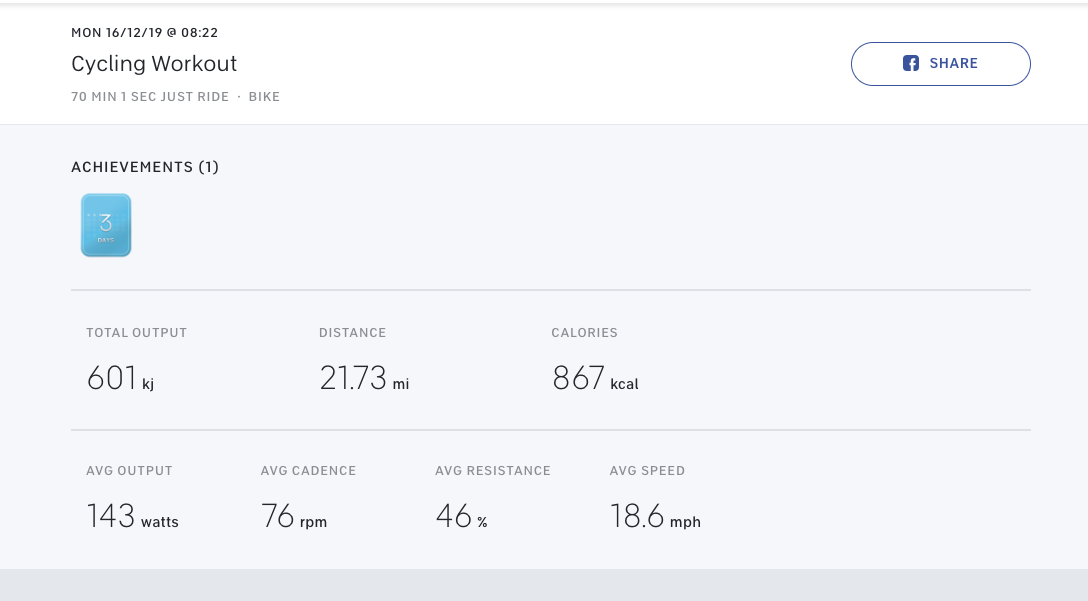Select the 21.73 mi distance value

click(364, 378)
